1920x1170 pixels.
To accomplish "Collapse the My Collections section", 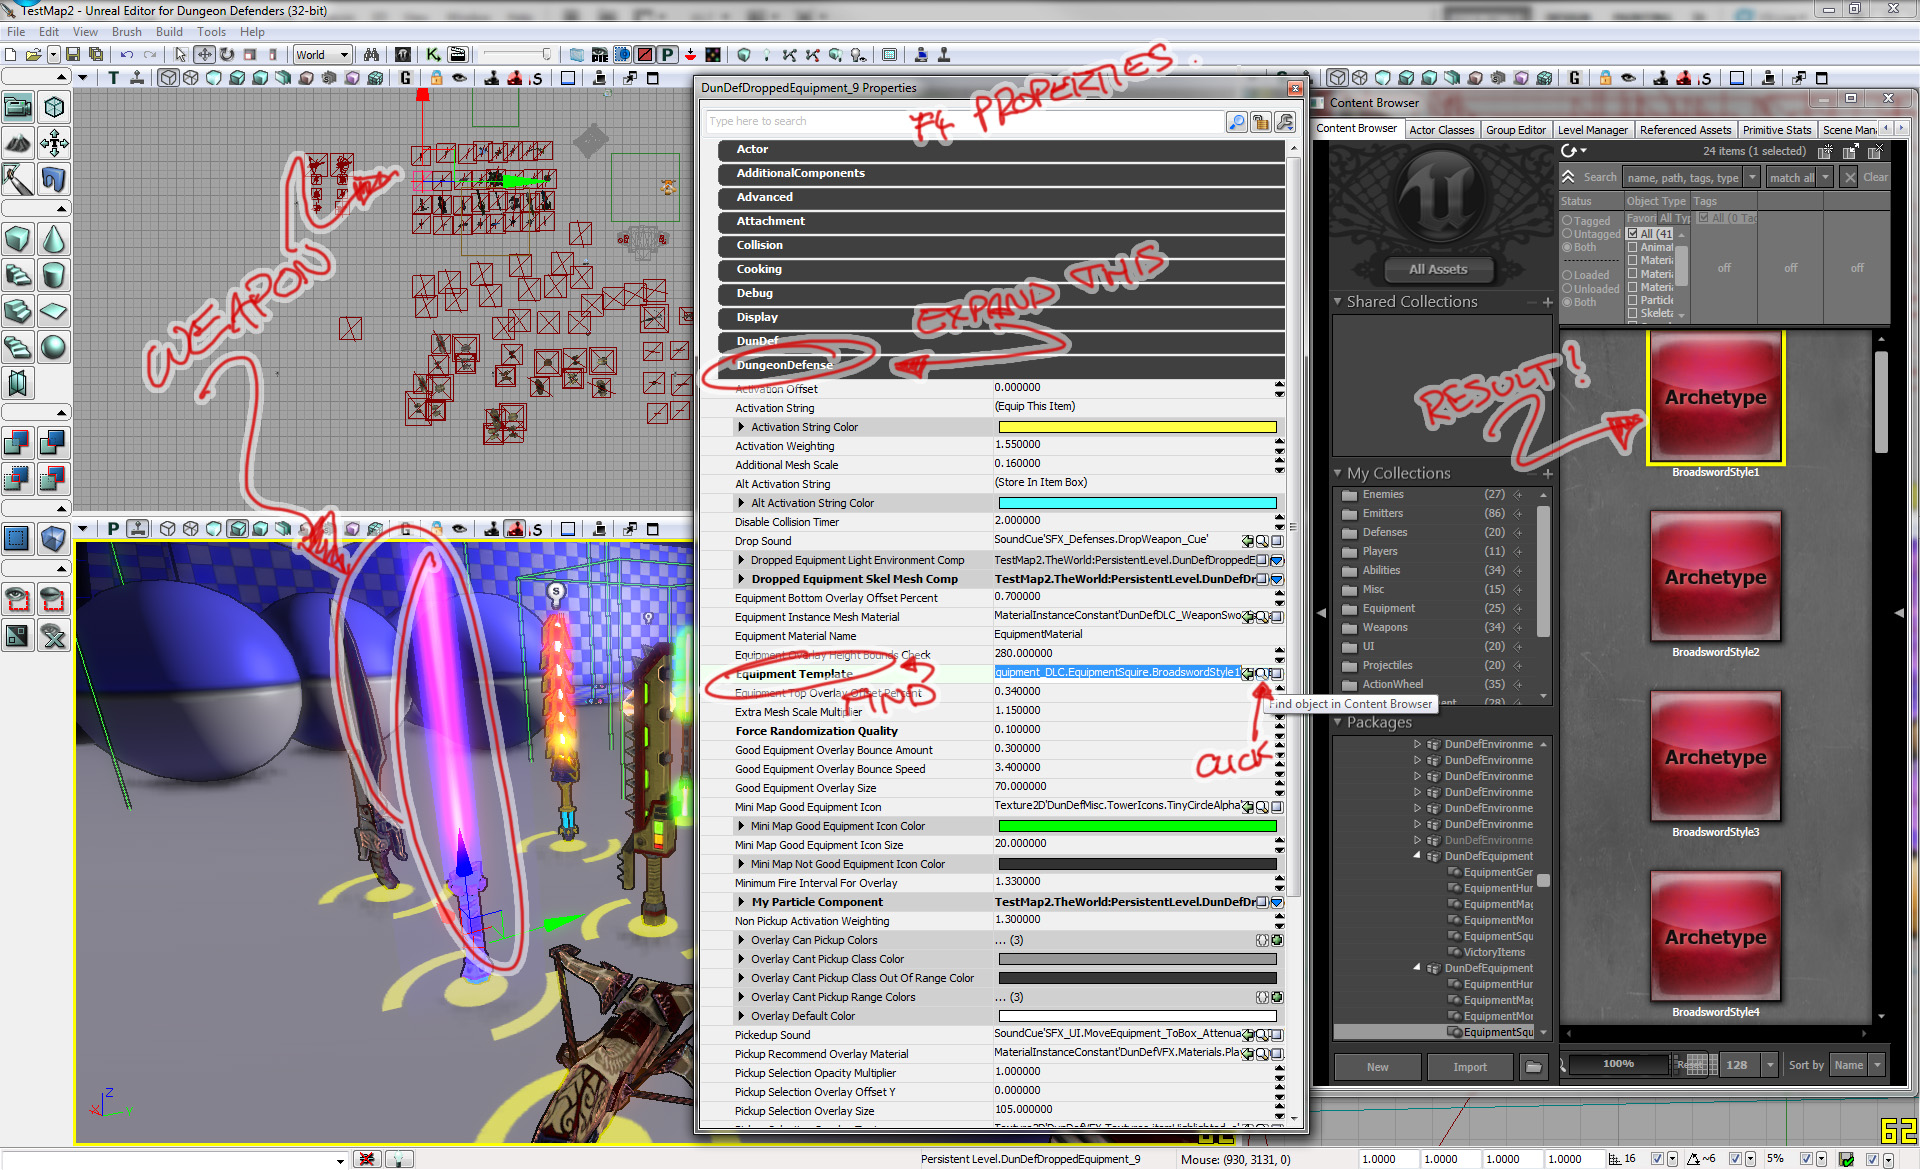I will pyautogui.click(x=1338, y=473).
